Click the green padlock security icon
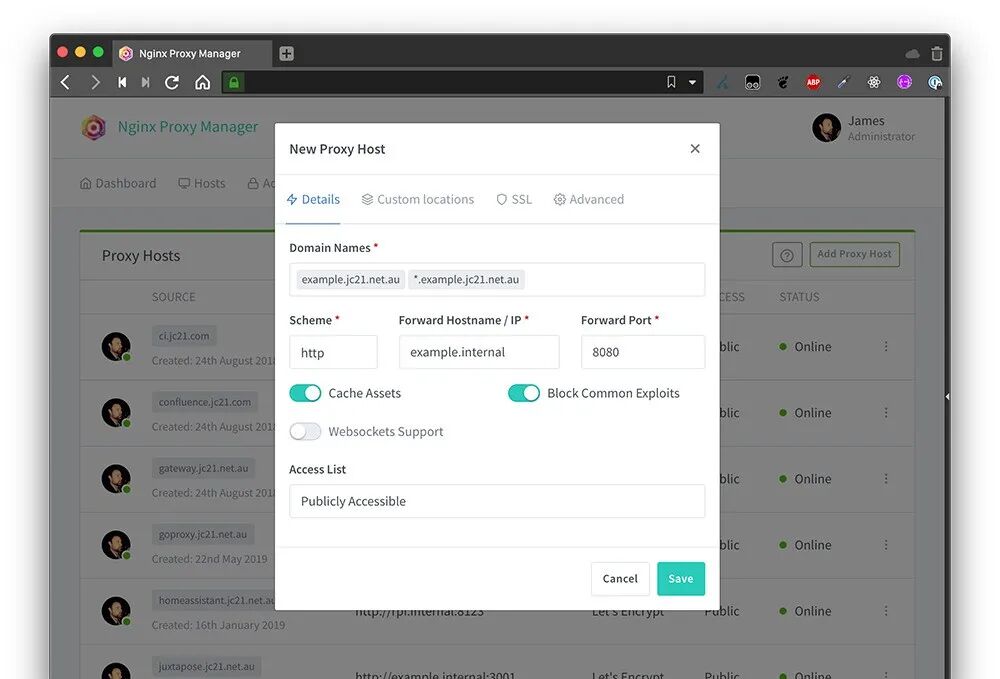The height and width of the screenshot is (679, 1000). (x=233, y=82)
